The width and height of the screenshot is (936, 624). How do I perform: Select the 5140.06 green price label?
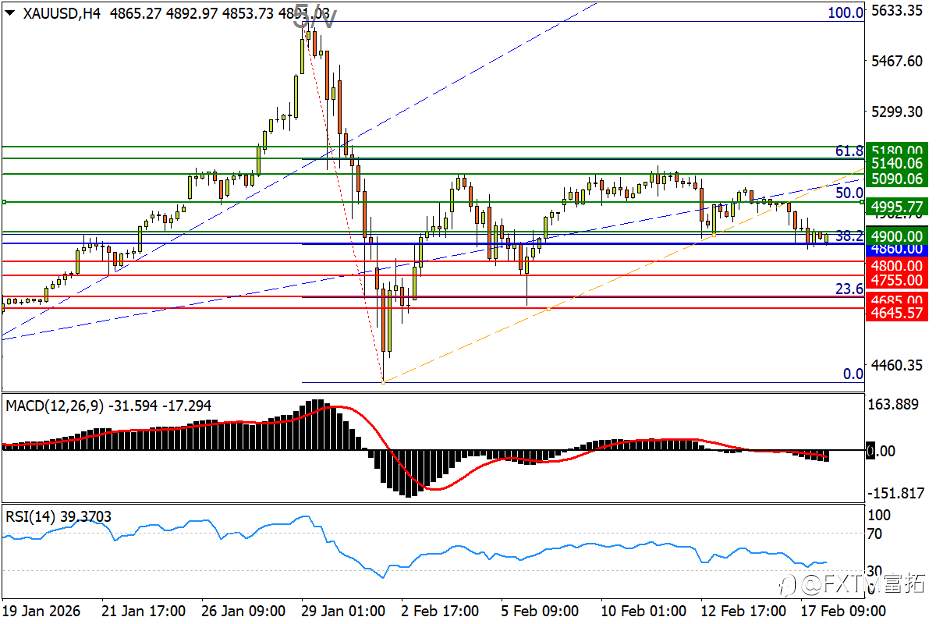(897, 163)
